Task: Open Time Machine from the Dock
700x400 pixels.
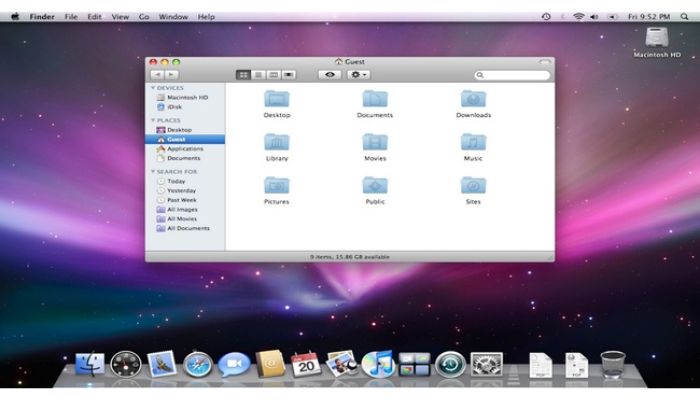Action: click(450, 364)
